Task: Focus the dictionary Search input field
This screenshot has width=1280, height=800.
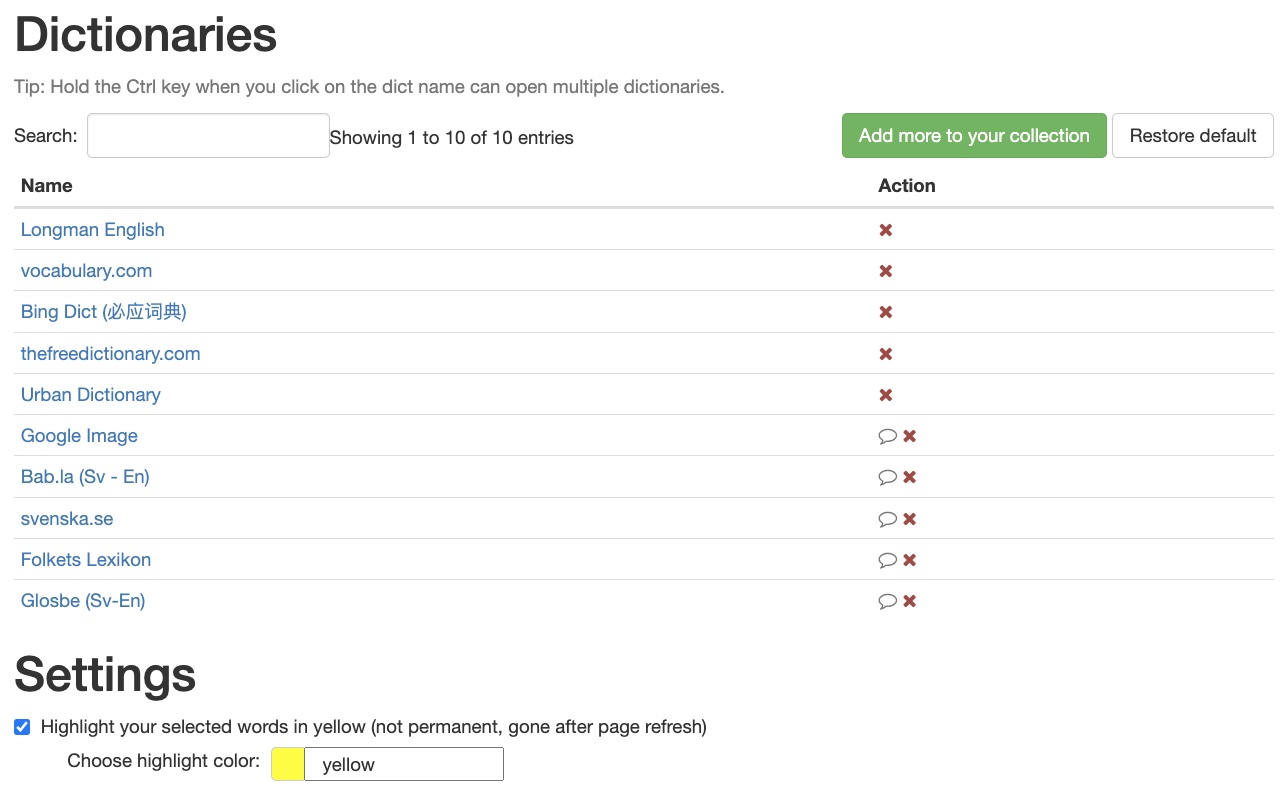Action: click(208, 136)
